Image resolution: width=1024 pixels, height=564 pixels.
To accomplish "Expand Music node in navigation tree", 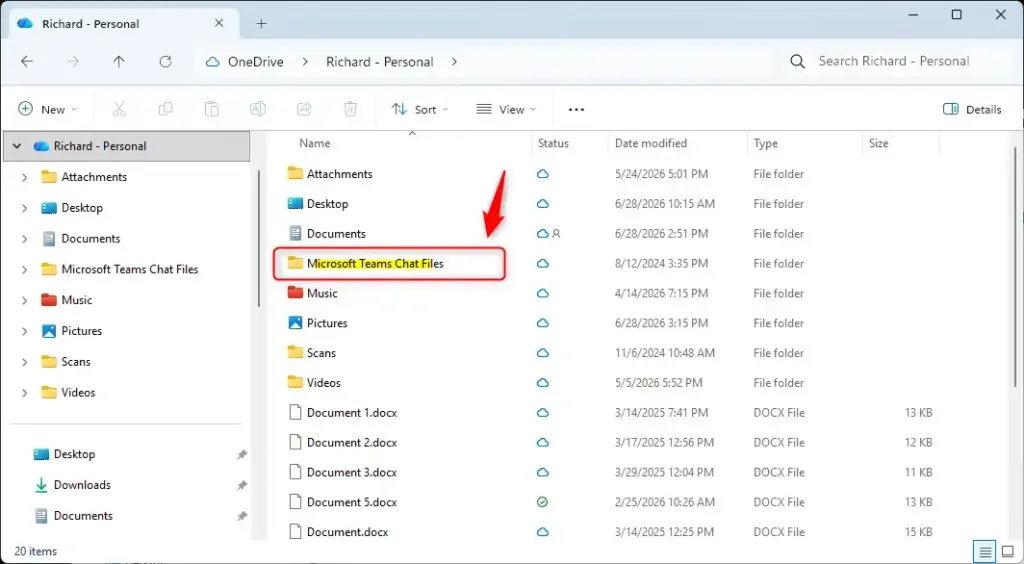I will tap(24, 300).
